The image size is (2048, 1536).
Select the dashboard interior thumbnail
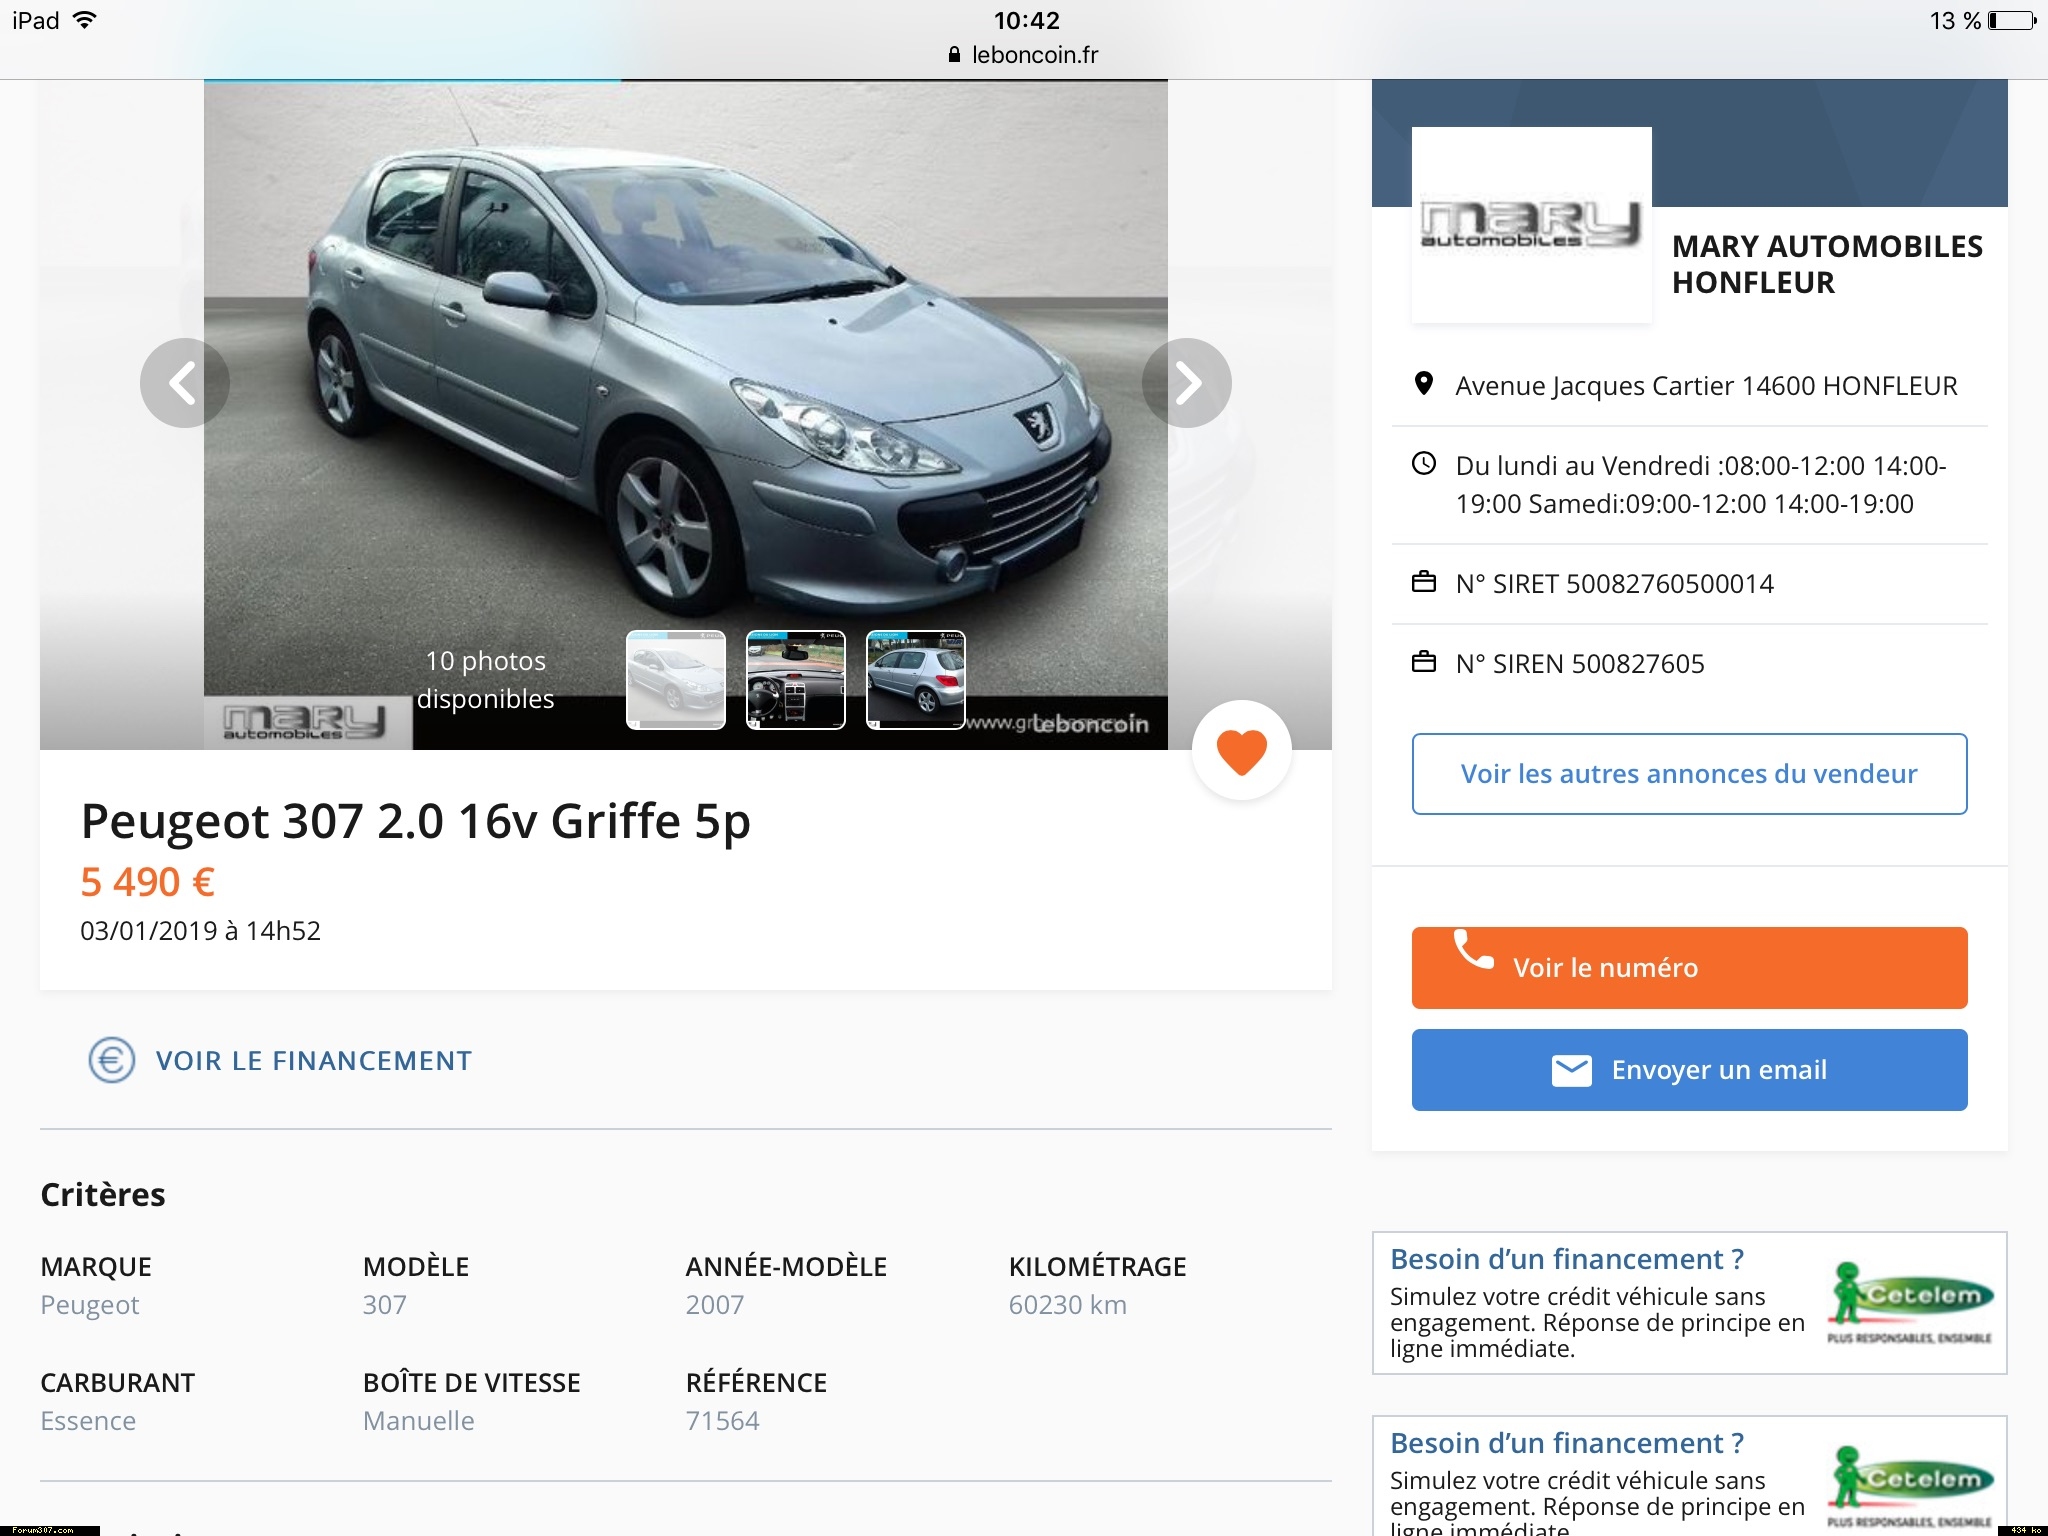tap(796, 680)
